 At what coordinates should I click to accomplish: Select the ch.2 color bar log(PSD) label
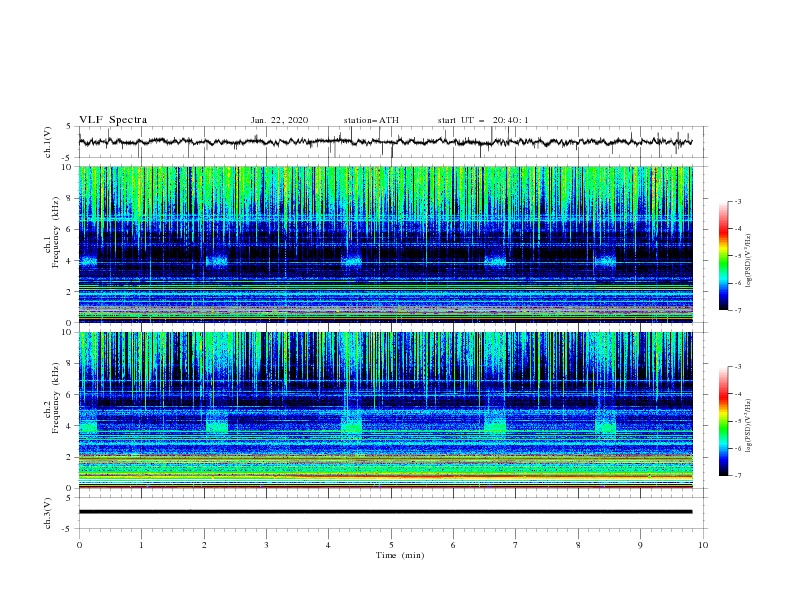point(748,426)
